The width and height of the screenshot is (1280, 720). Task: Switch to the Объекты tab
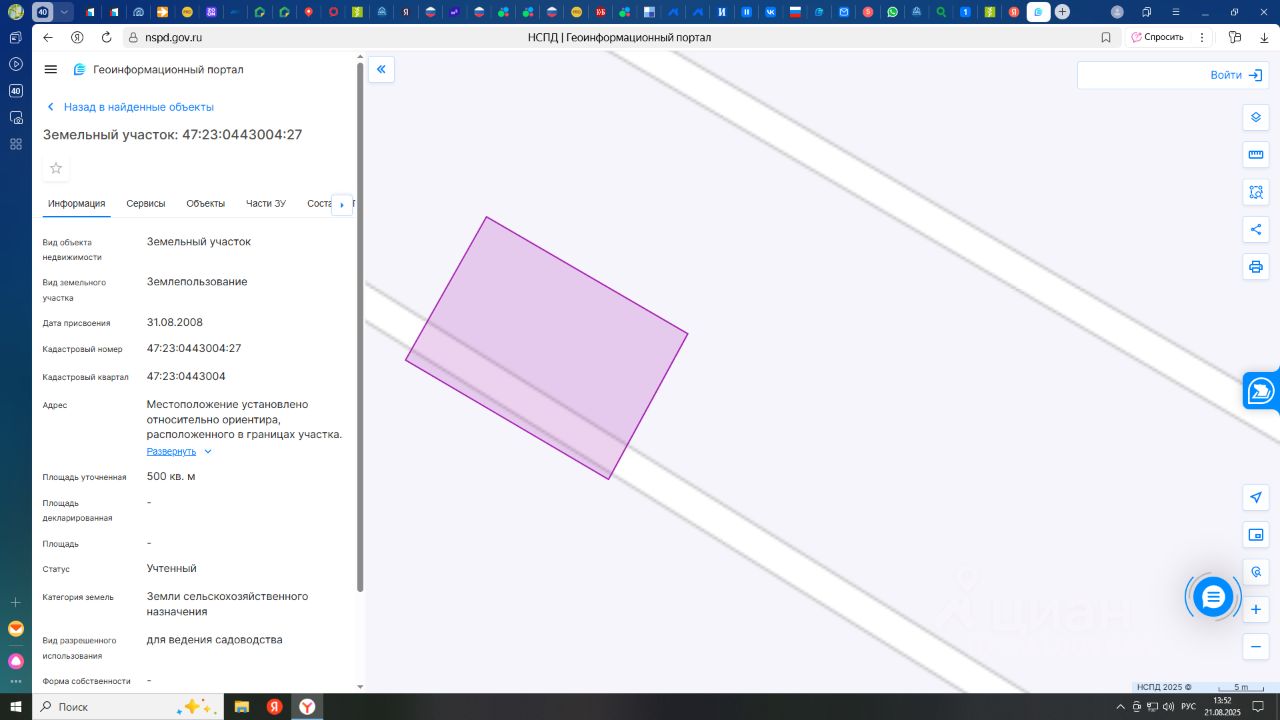coord(206,203)
